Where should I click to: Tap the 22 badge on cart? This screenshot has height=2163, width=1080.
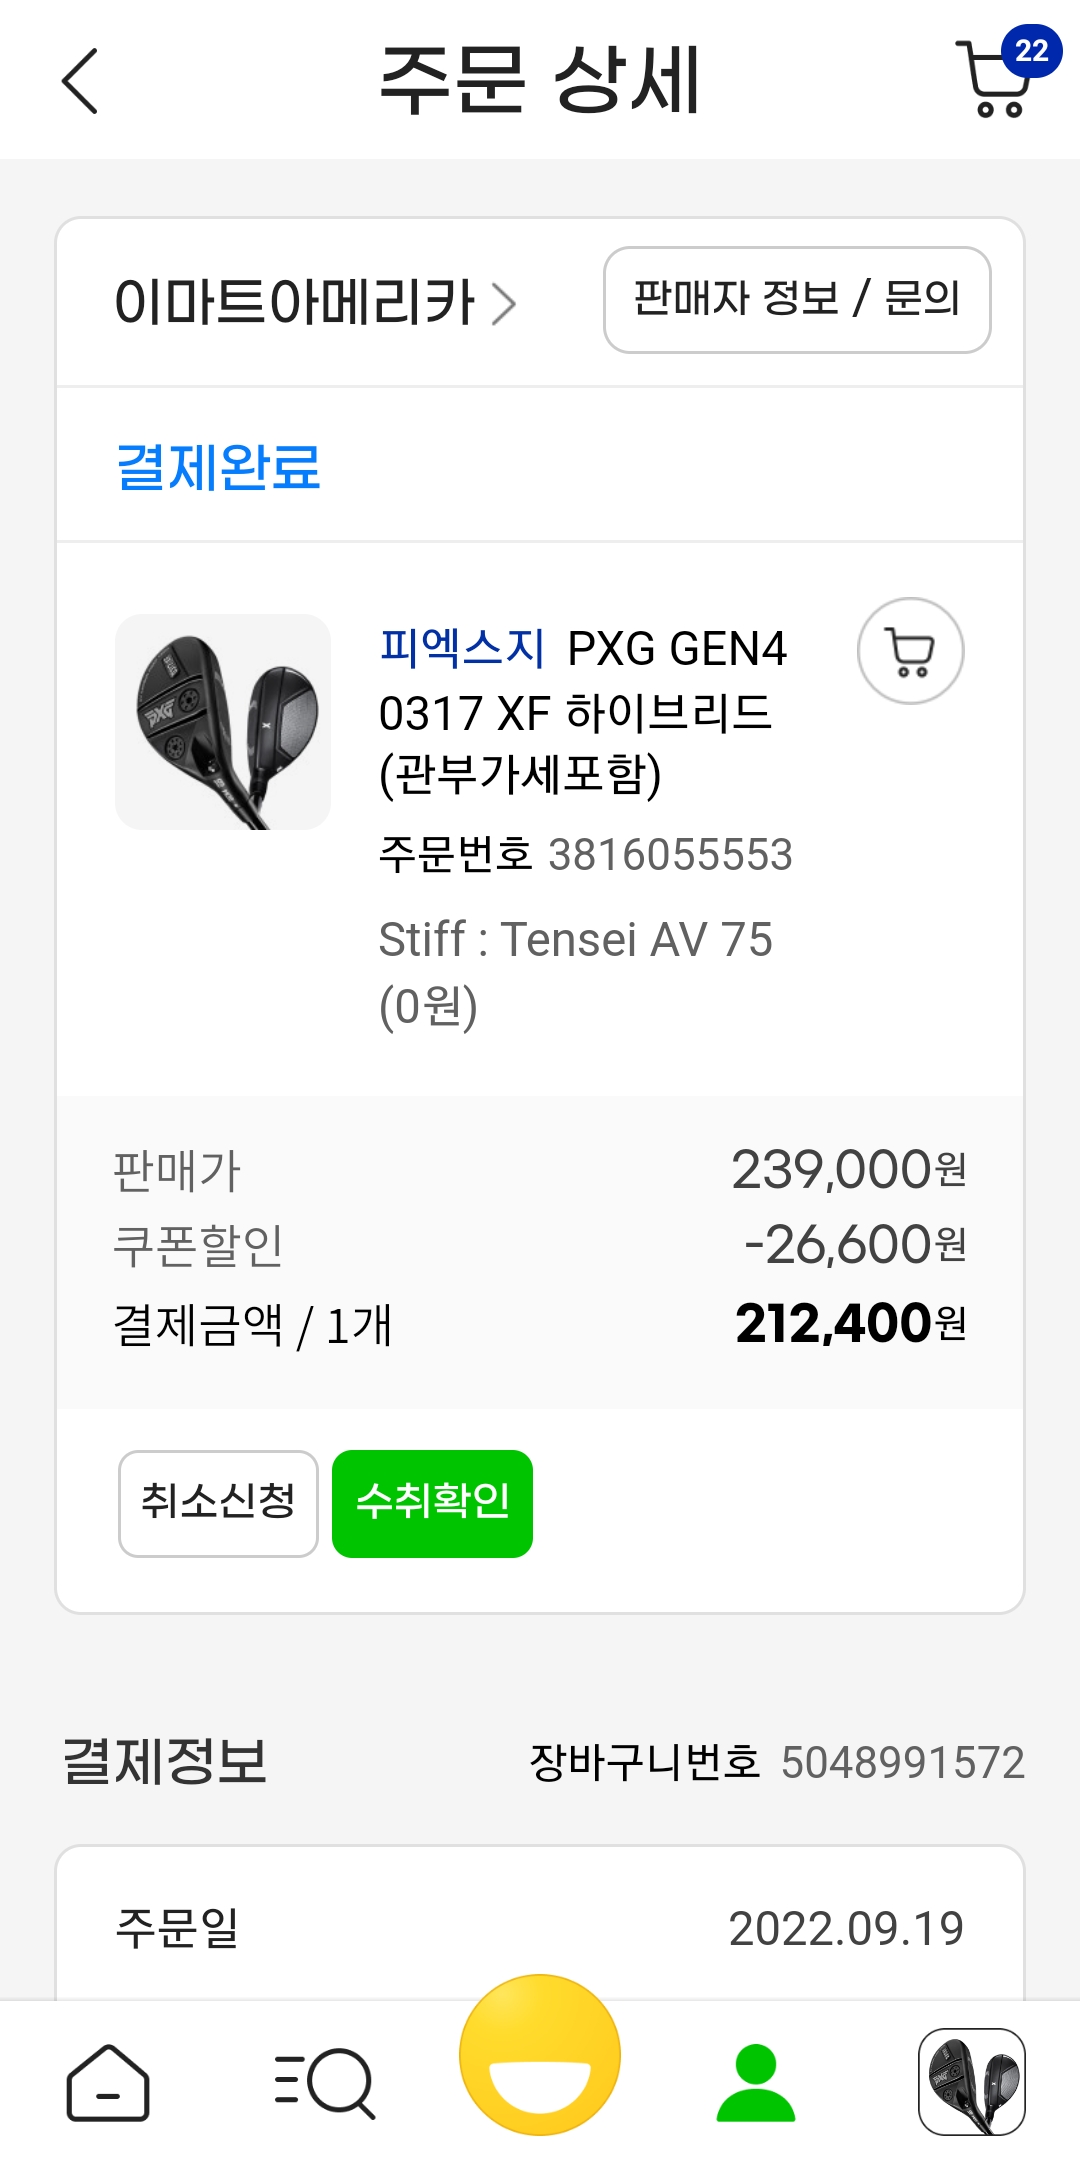(x=1031, y=50)
